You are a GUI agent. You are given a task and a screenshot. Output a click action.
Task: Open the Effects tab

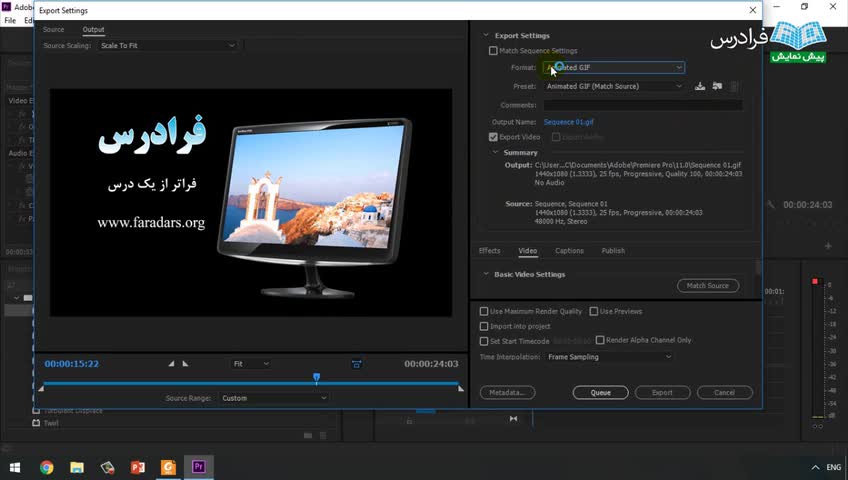tap(489, 251)
